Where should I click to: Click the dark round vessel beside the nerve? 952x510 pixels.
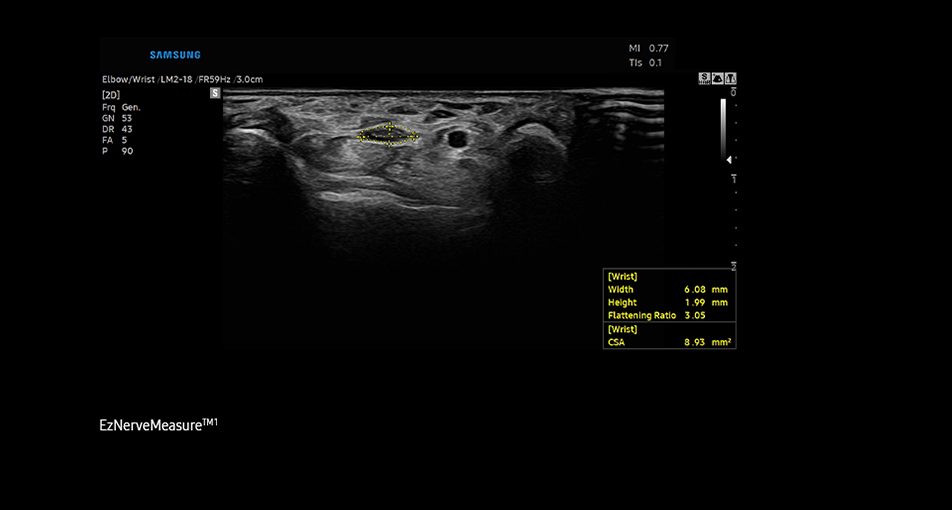click(457, 139)
